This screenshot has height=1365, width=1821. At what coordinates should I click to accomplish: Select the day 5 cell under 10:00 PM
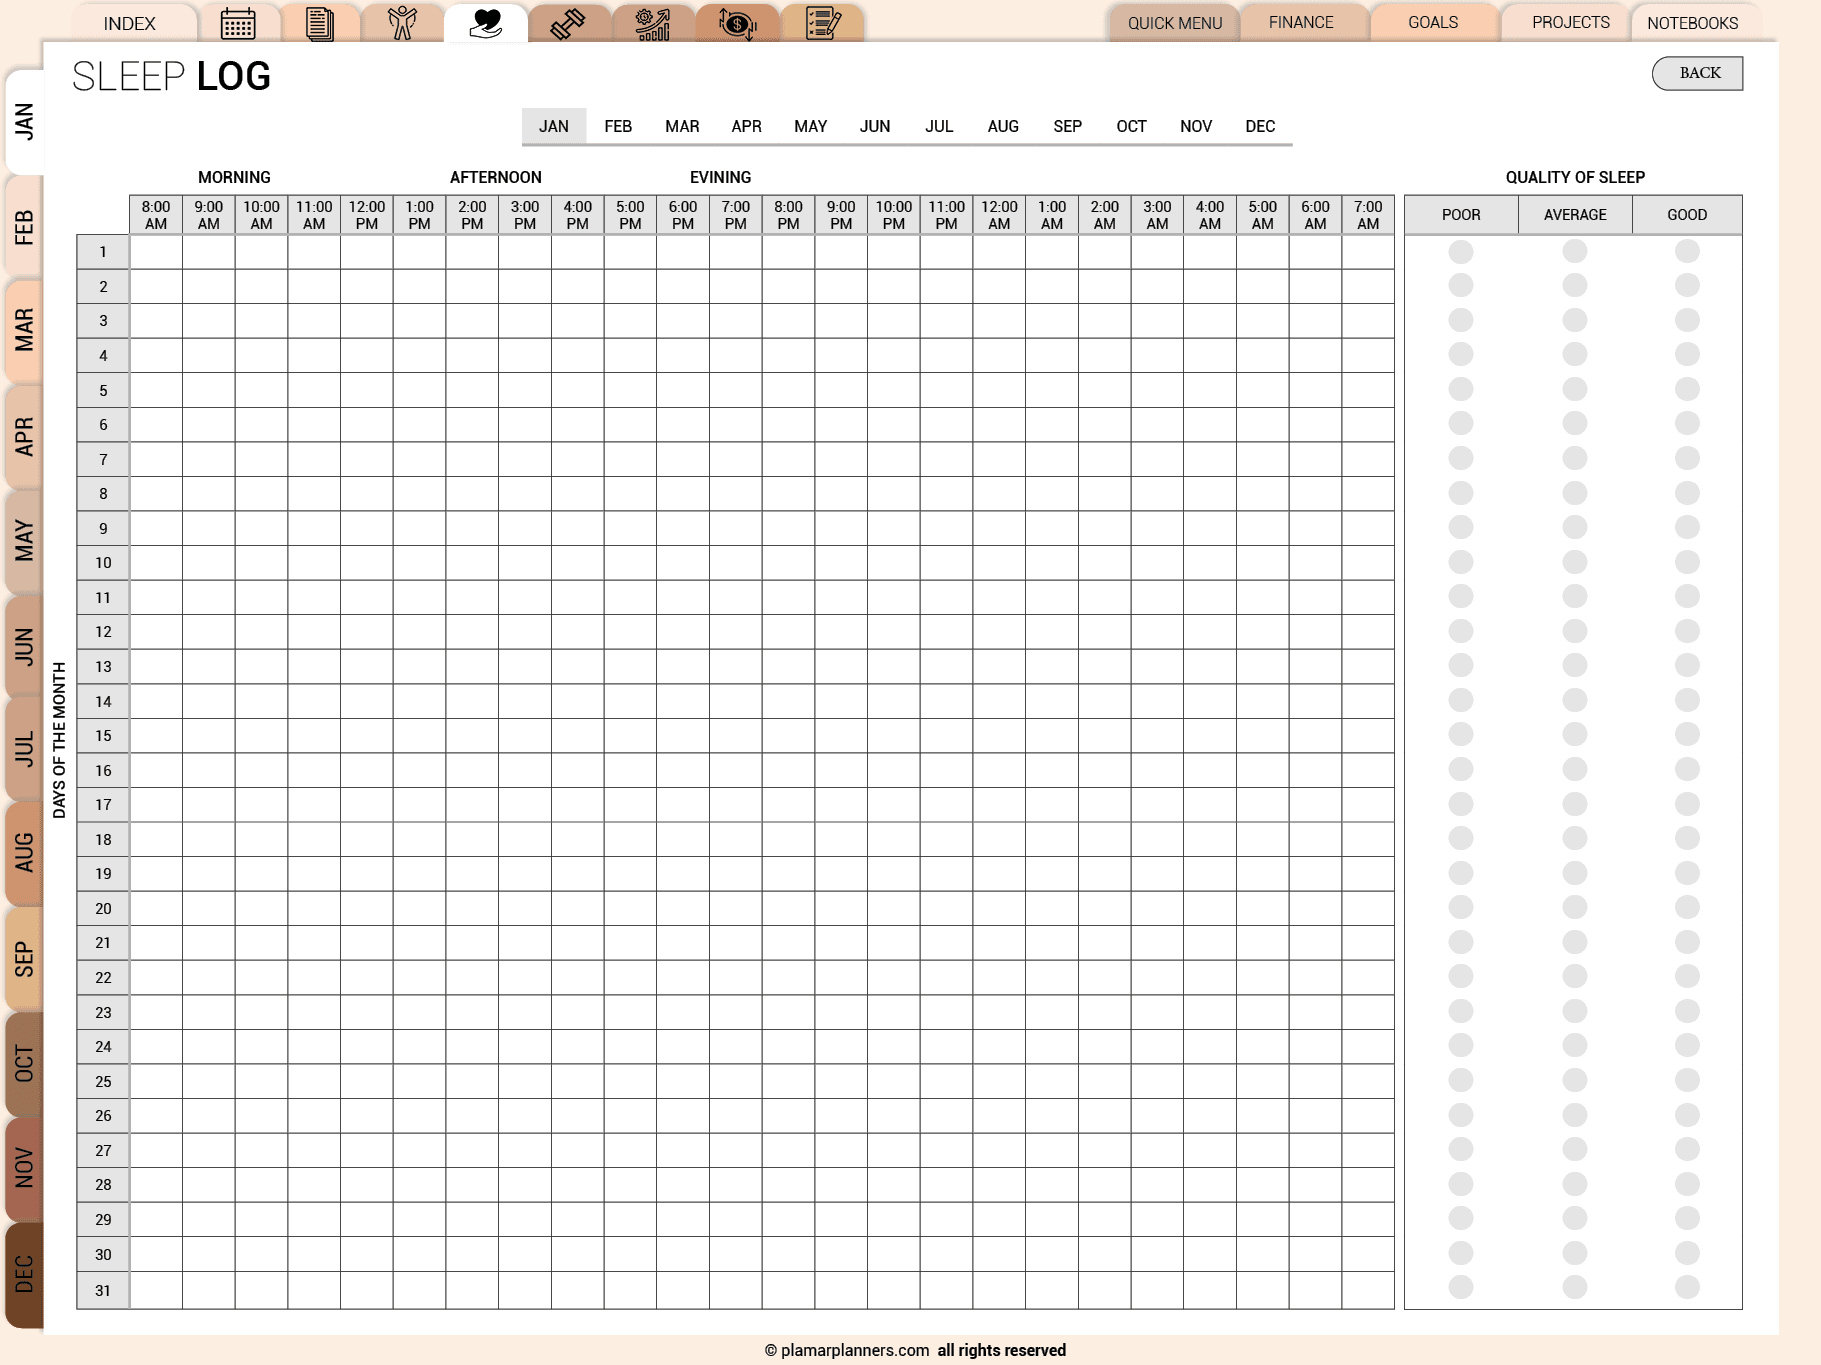click(894, 390)
